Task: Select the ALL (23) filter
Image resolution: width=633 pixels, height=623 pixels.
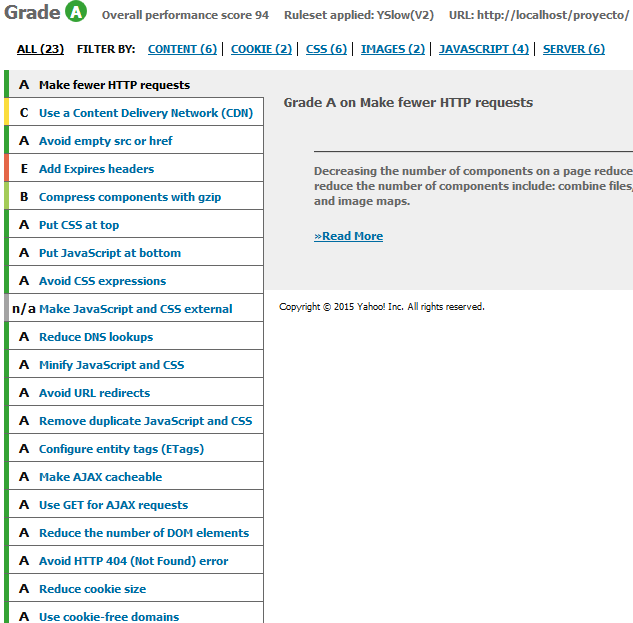Action: pos(40,49)
